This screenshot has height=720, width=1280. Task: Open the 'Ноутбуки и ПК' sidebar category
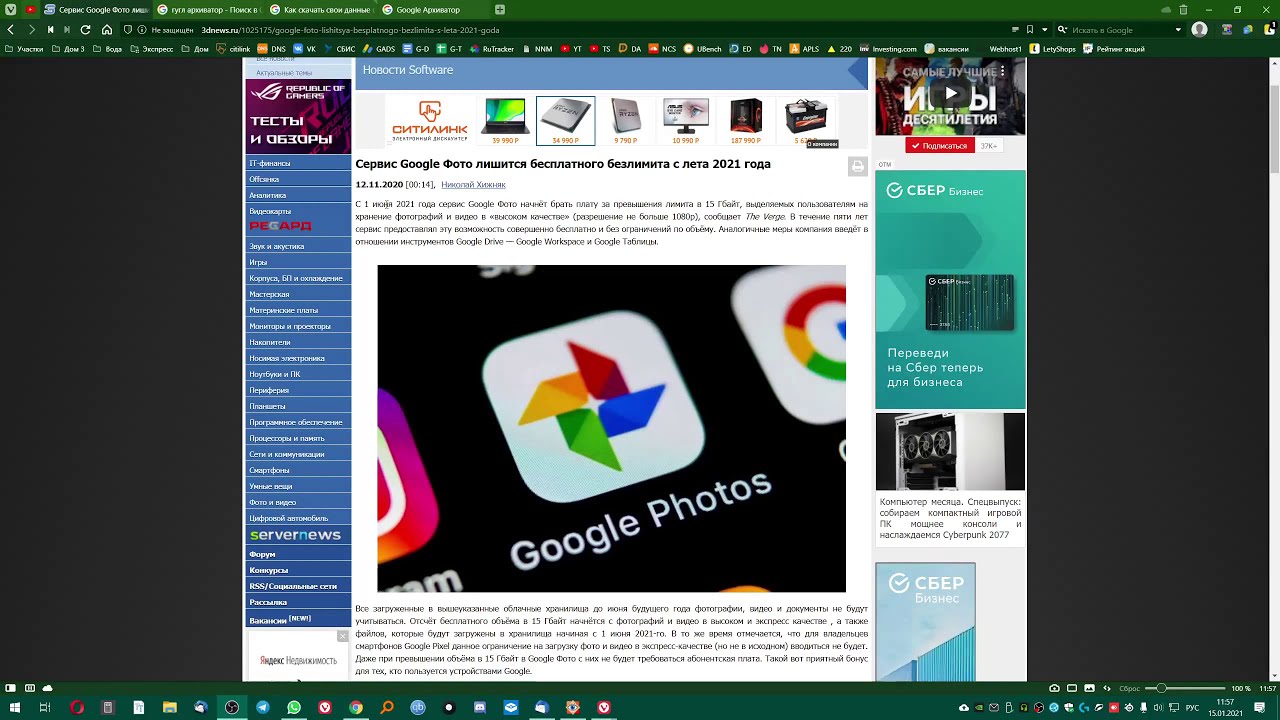click(298, 374)
